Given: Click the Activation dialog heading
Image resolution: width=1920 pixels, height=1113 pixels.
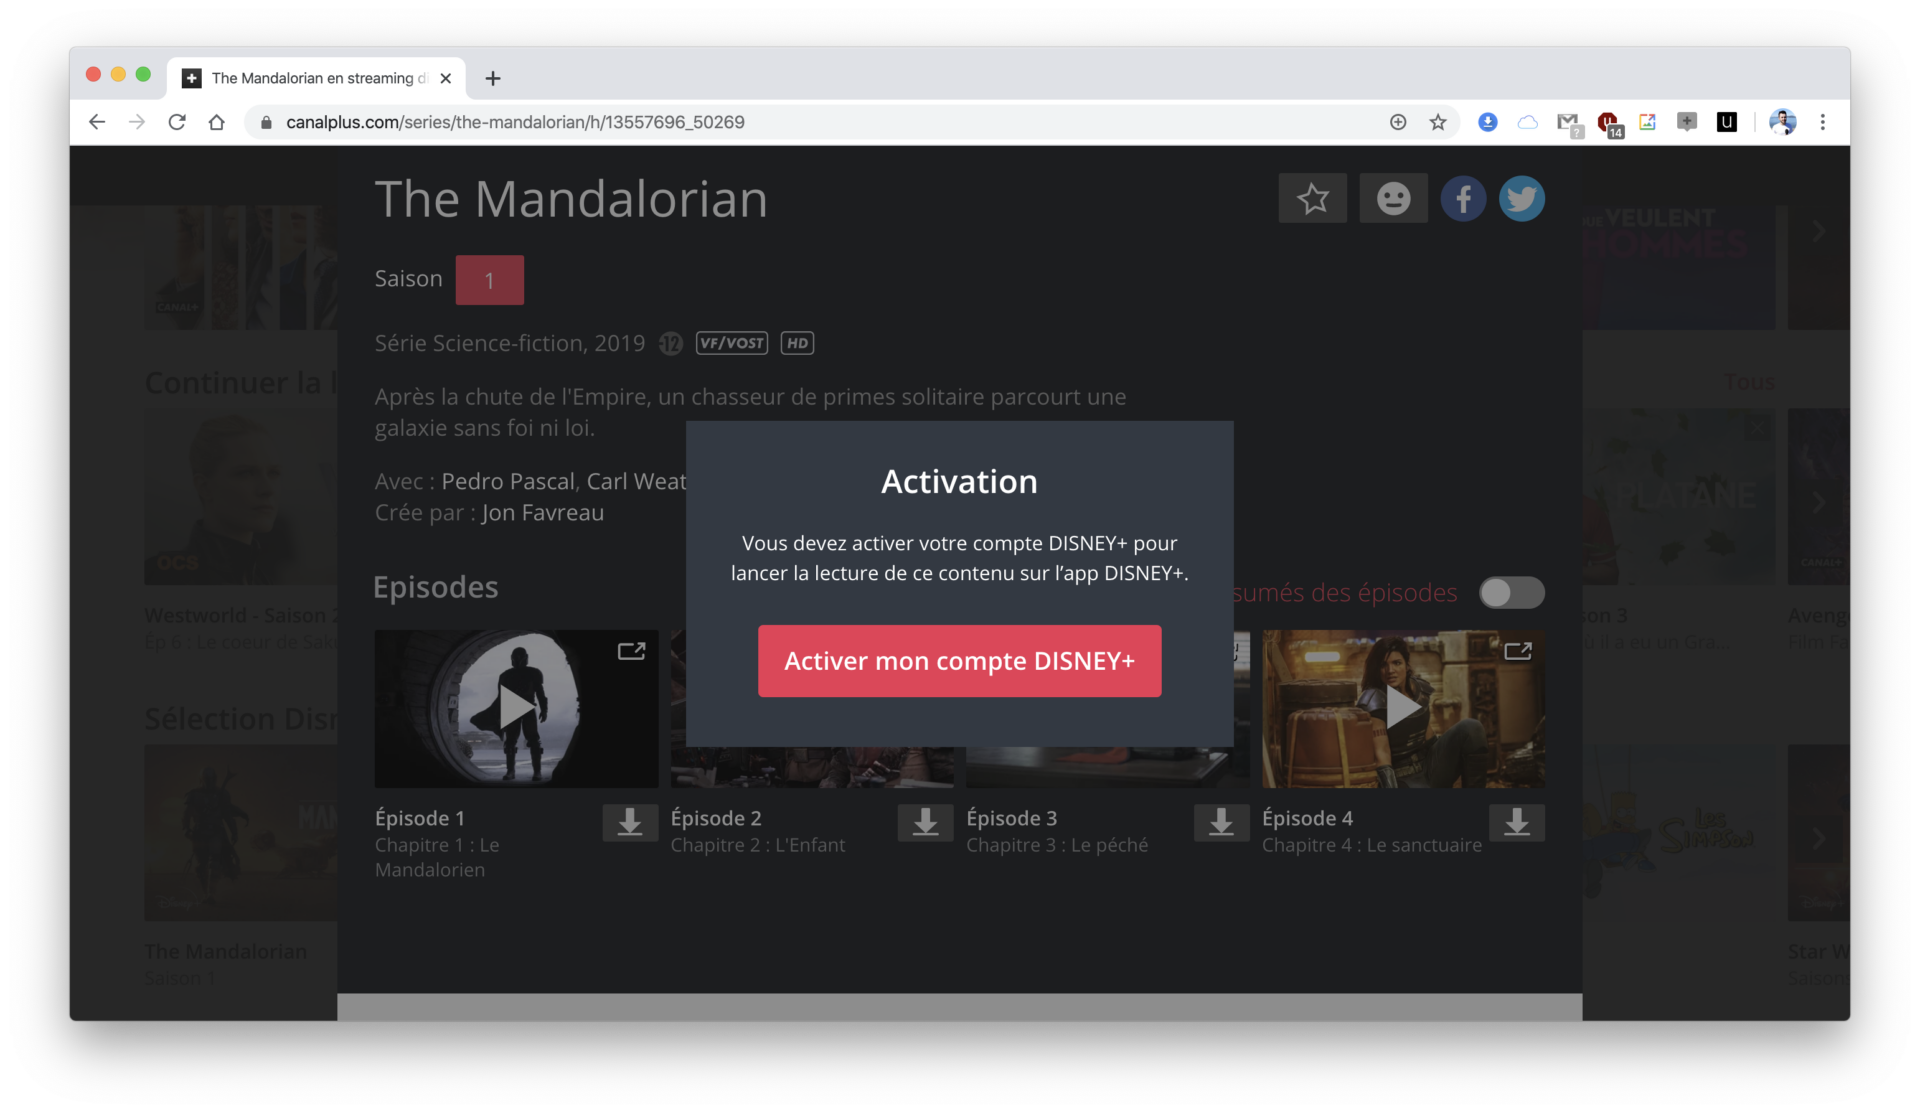Looking at the screenshot, I should (x=959, y=482).
